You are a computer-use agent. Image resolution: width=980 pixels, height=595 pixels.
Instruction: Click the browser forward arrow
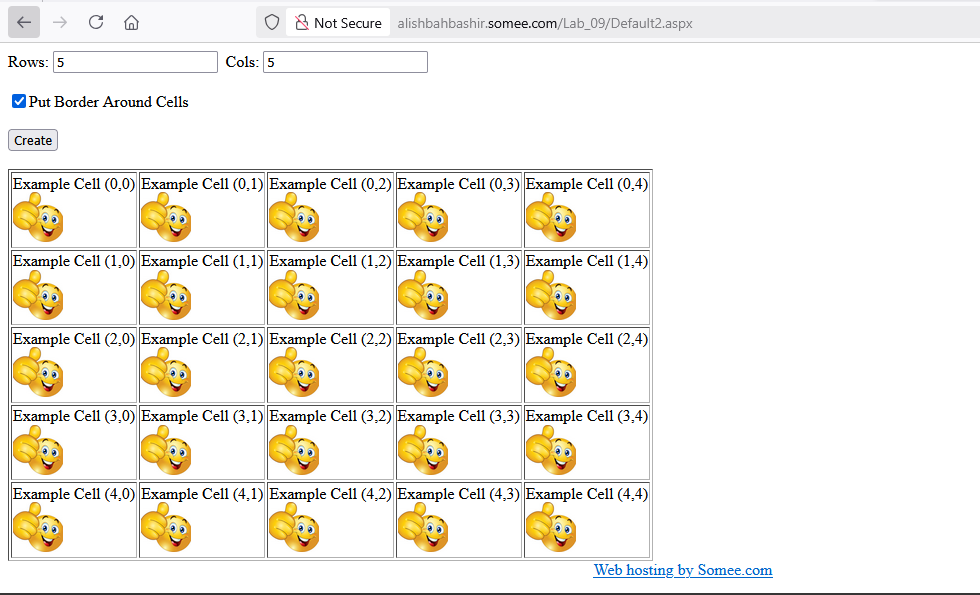(x=60, y=22)
